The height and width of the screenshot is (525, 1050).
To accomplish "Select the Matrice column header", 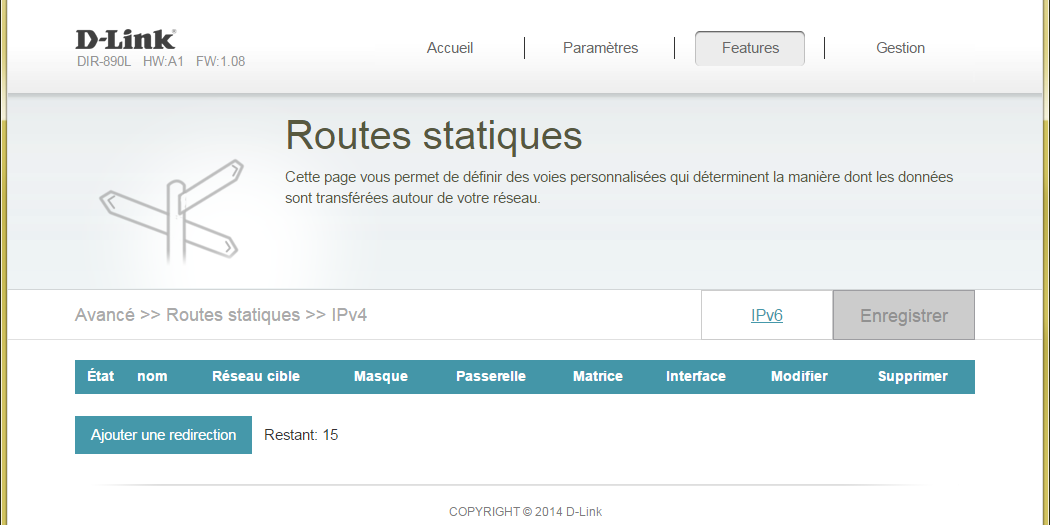I will 598,377.
